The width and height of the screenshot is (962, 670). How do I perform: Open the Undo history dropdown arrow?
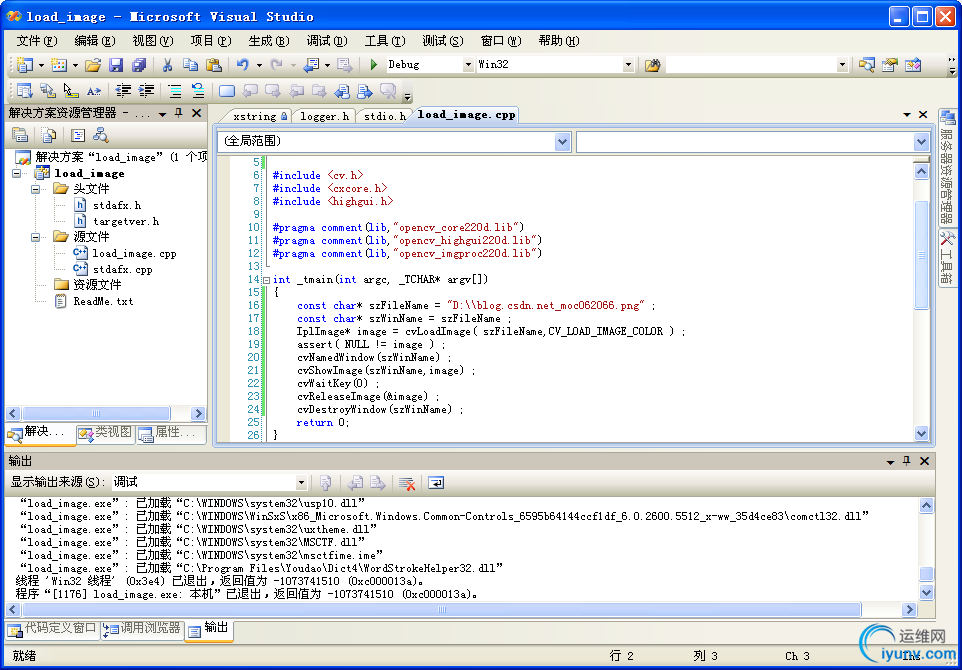(x=260, y=64)
